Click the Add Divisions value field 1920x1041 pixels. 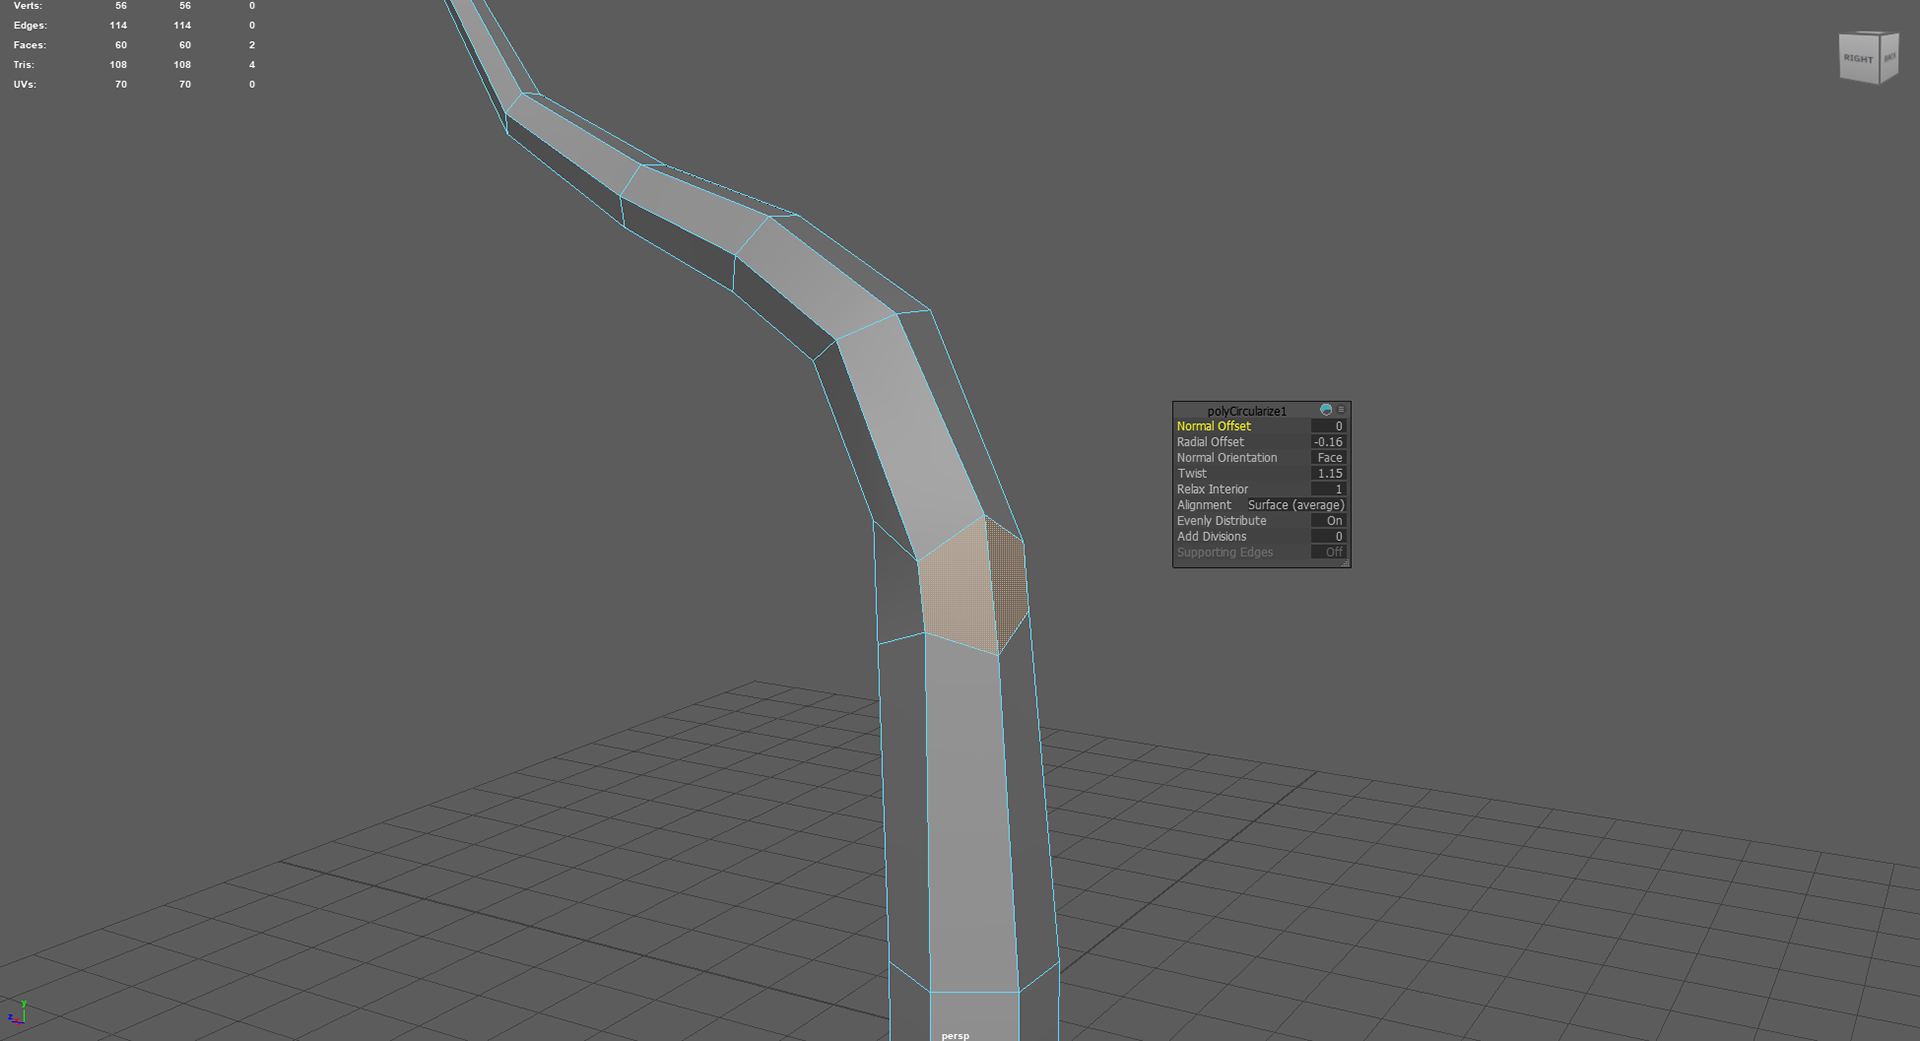[1328, 537]
